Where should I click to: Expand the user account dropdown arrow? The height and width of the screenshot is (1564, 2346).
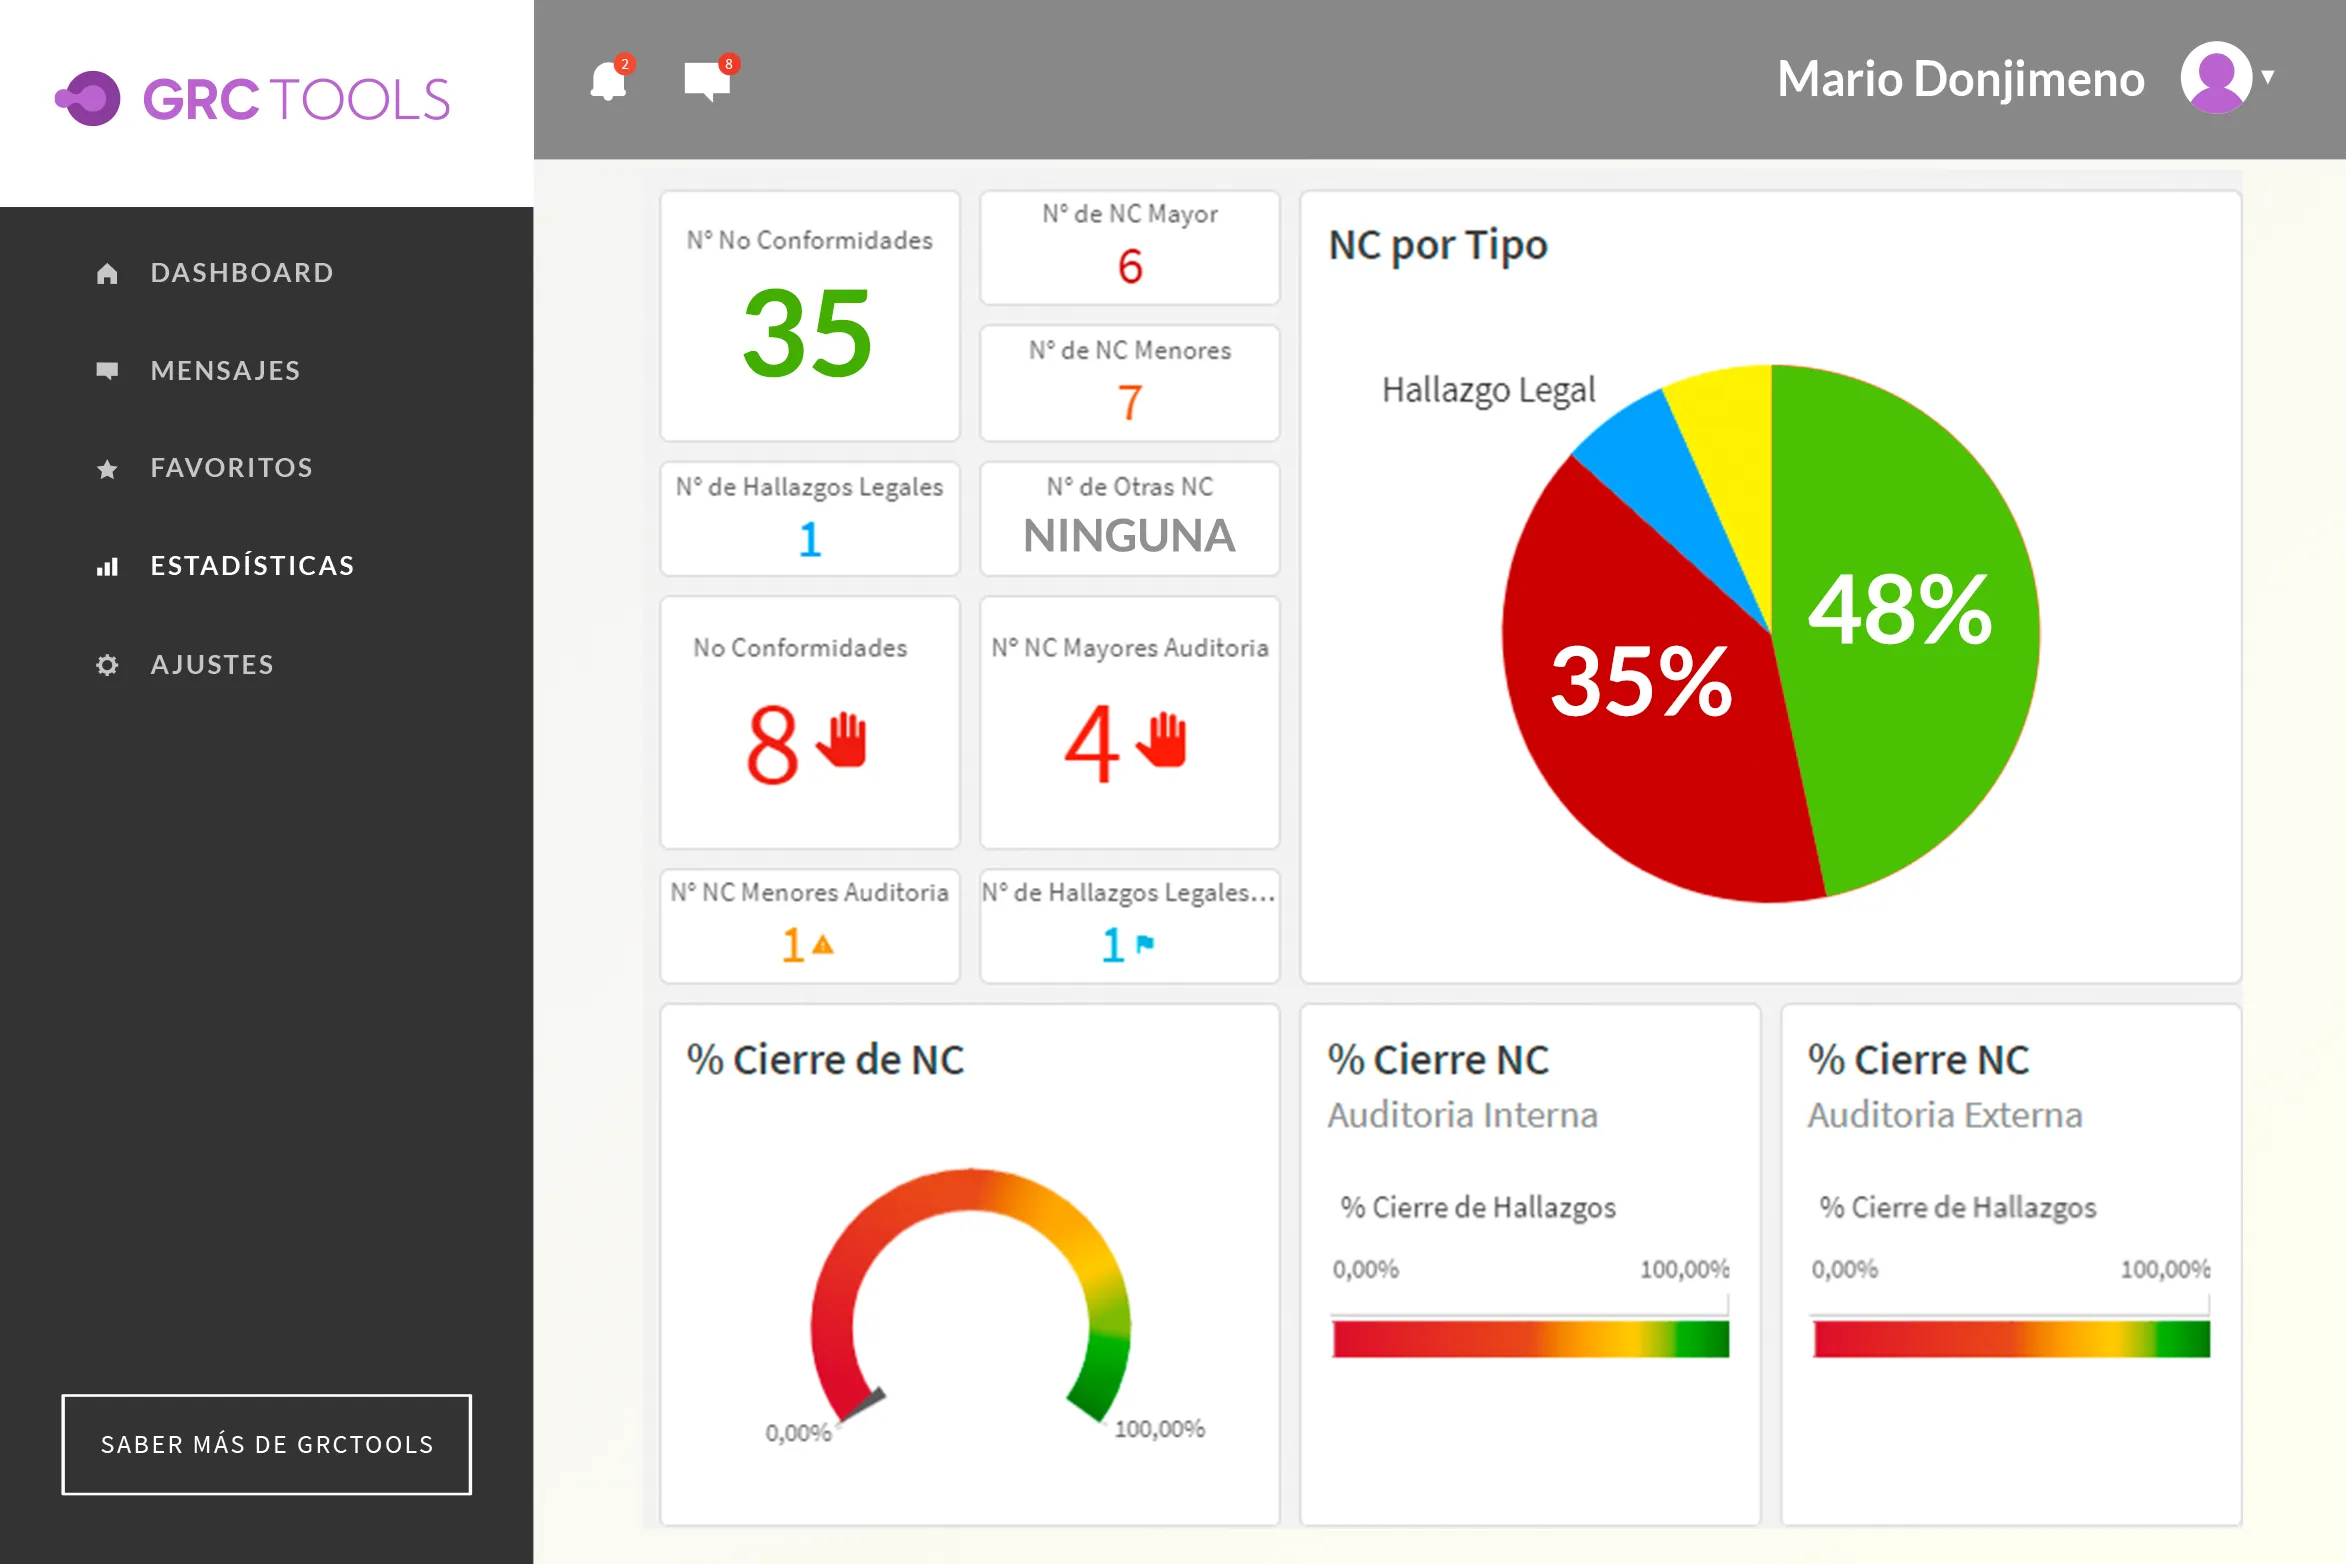click(2268, 77)
